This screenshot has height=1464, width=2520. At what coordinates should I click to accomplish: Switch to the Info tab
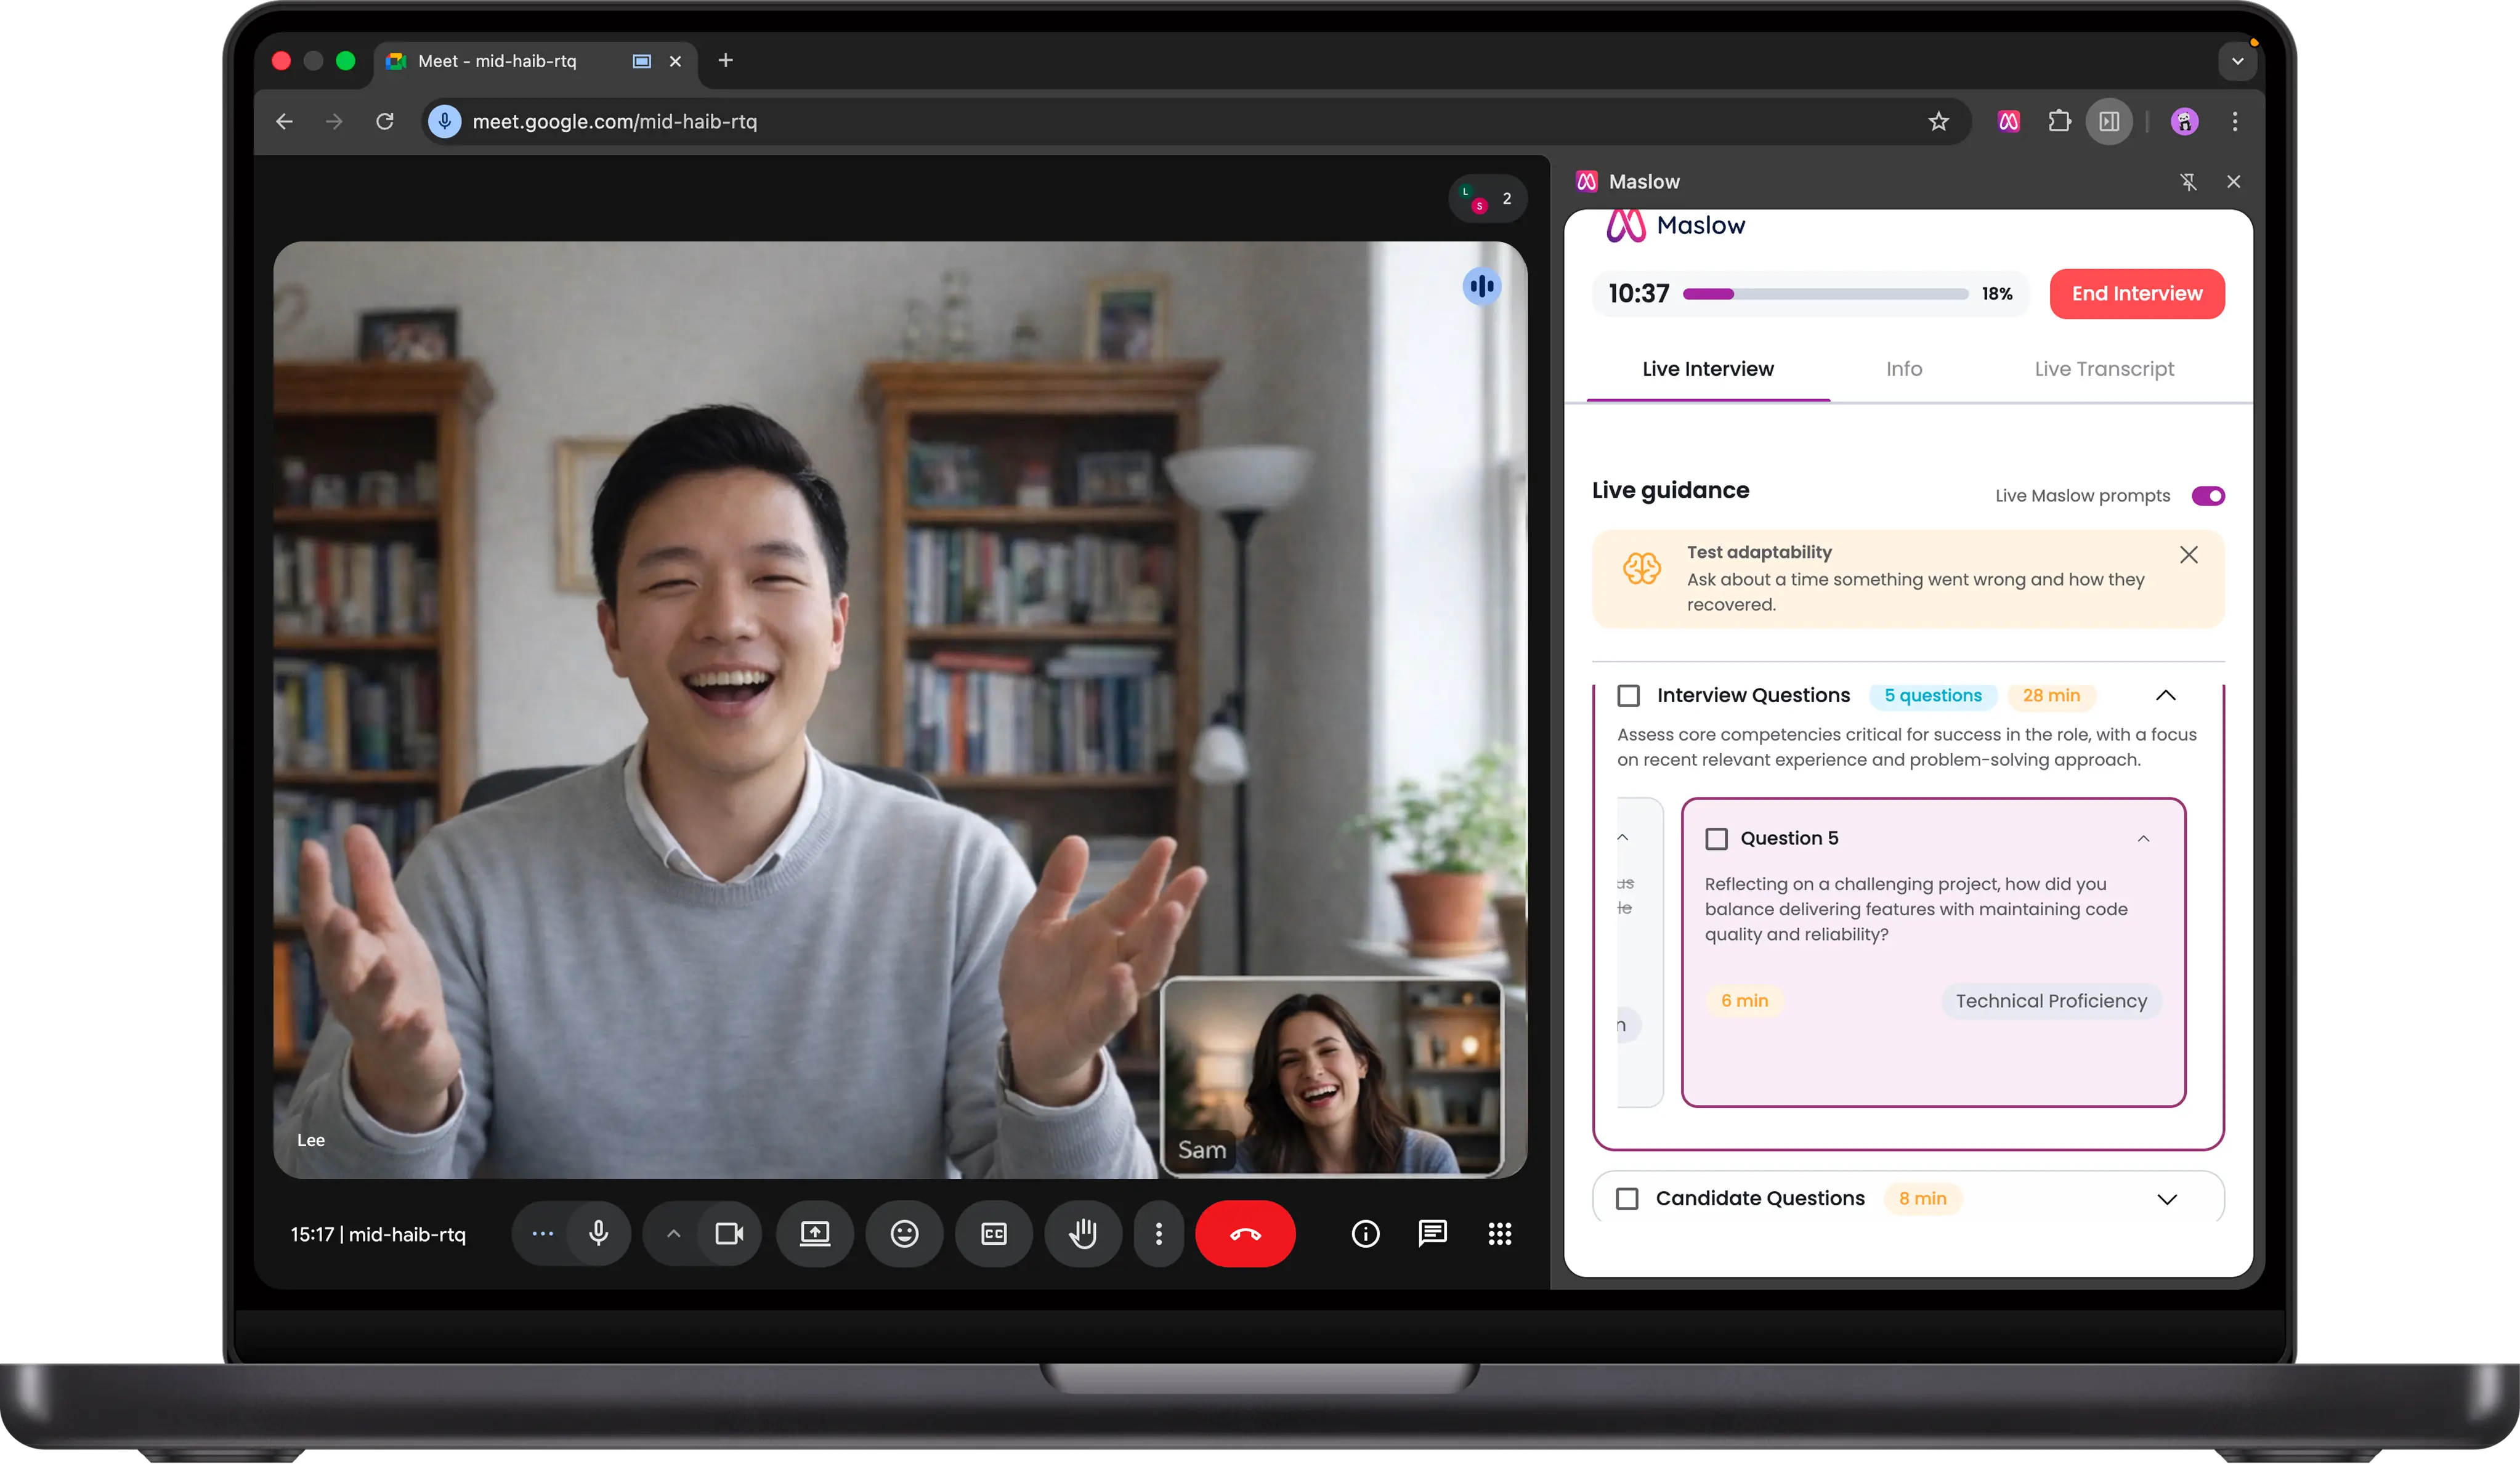pyautogui.click(x=1903, y=369)
